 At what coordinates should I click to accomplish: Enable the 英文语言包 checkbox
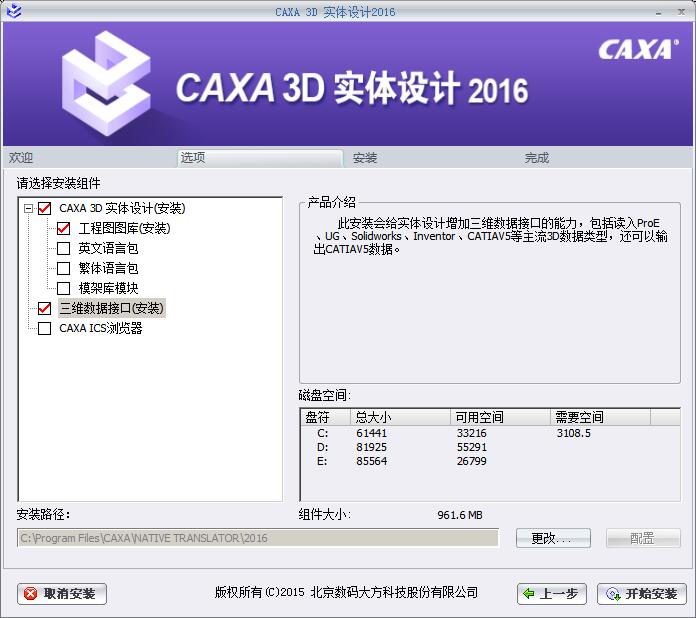tap(63, 248)
